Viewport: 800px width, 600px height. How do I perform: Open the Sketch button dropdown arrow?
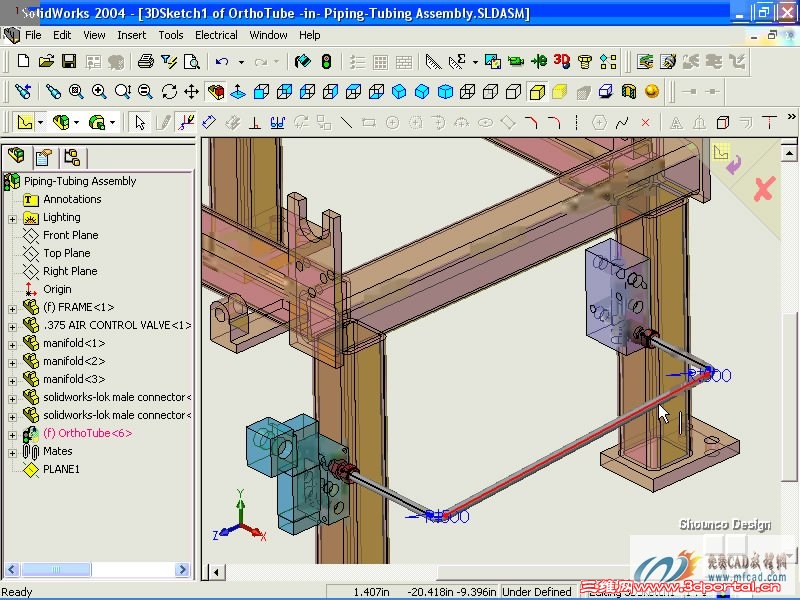tap(40, 122)
